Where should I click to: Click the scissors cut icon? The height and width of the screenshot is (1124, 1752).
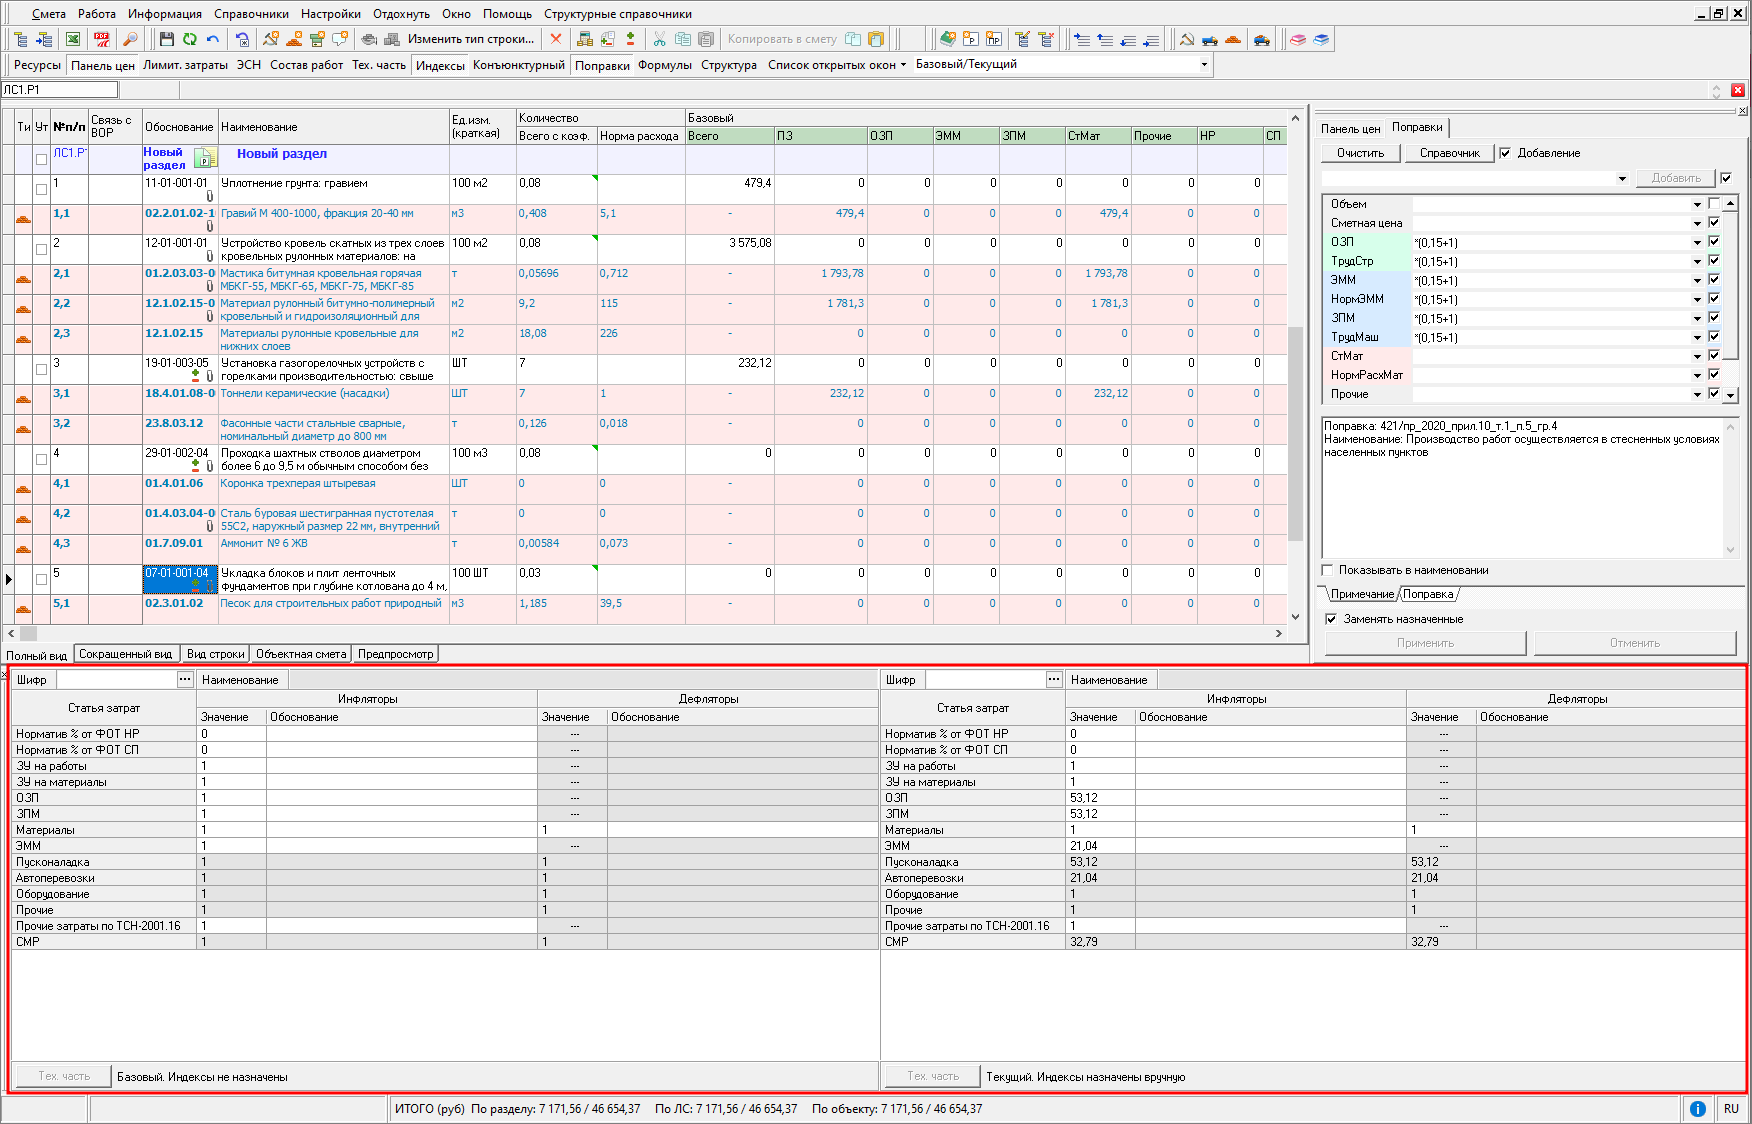coord(660,39)
